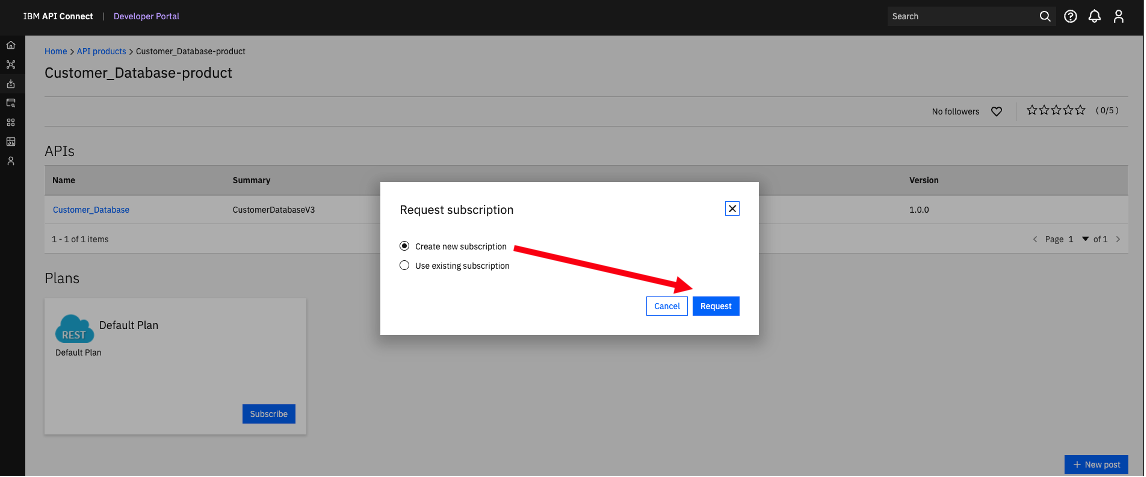Image resolution: width=1146 pixels, height=477 pixels.
Task: Click the search magnifier icon
Action: 1045,16
